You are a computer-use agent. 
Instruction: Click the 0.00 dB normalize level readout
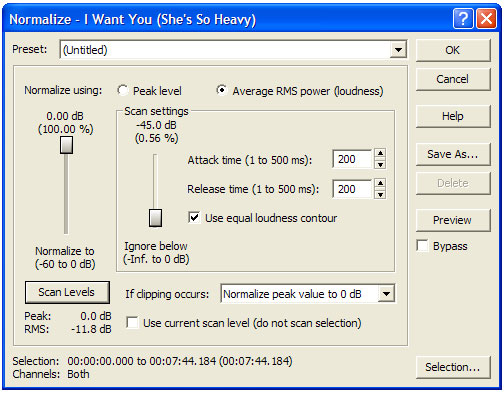click(65, 116)
